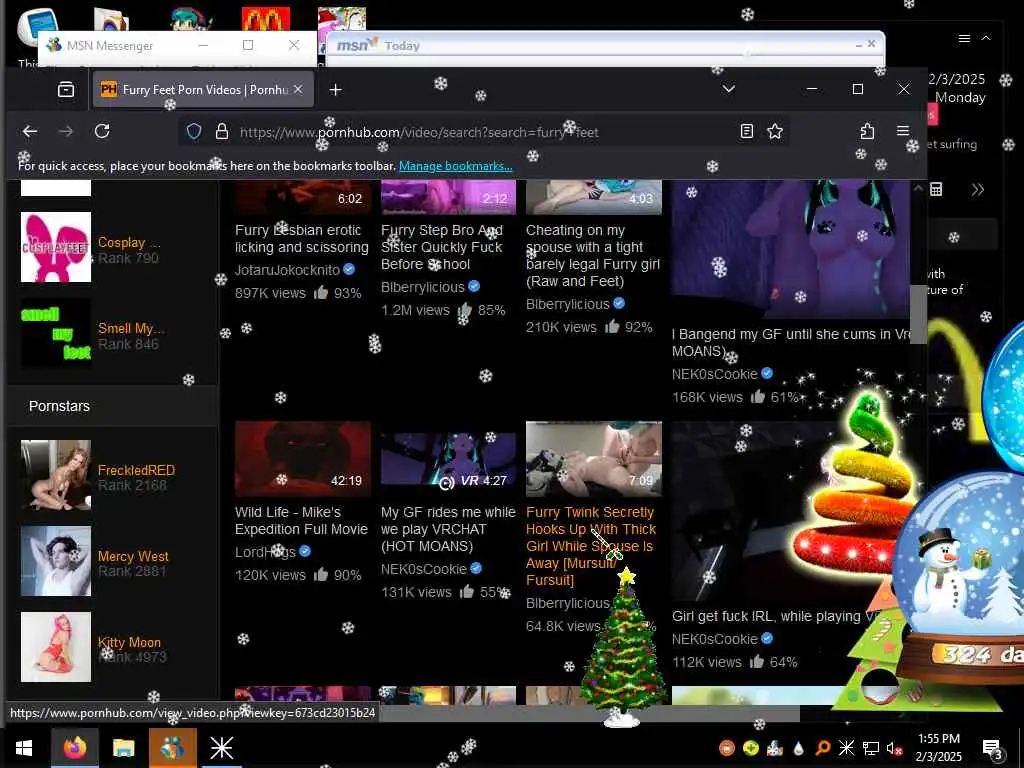Bookmark this page with the star icon
Image resolution: width=1024 pixels, height=768 pixels.
coord(775,131)
